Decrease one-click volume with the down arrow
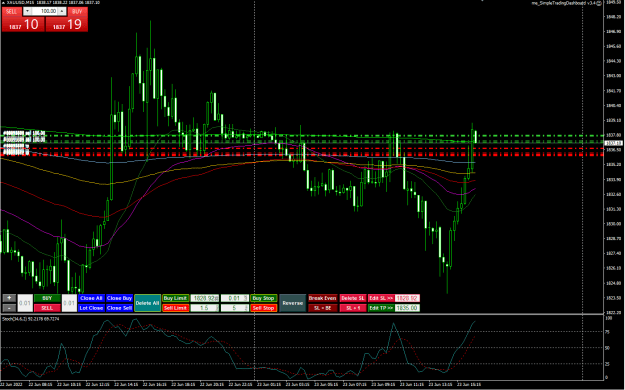This screenshot has width=625, height=390. 28,11
